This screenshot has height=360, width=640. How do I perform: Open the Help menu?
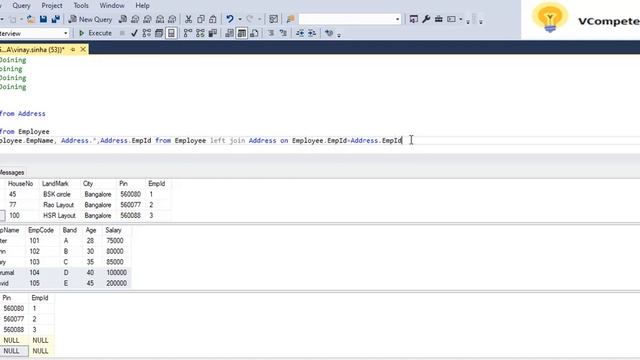coord(142,6)
